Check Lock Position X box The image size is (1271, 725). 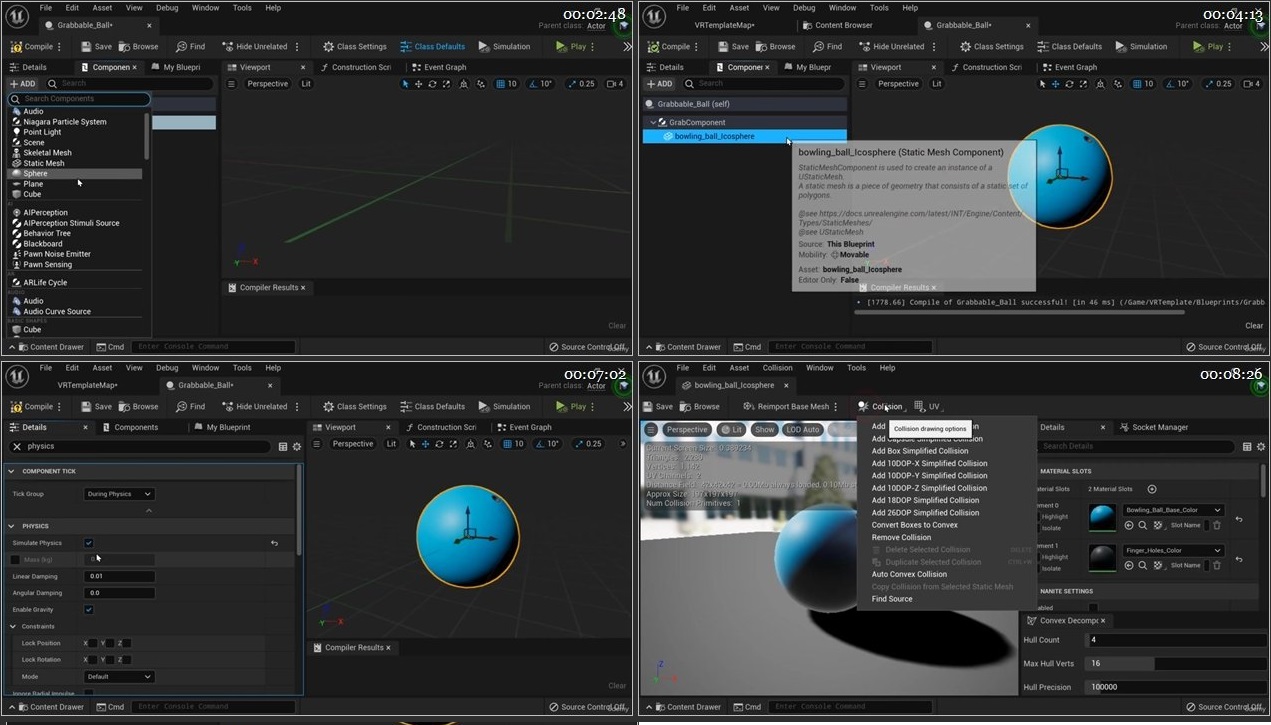94,643
